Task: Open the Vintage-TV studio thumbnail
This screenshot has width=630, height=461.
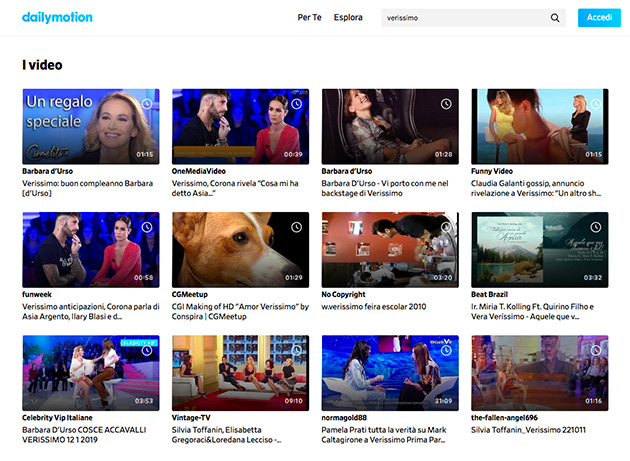Action: [x=240, y=373]
